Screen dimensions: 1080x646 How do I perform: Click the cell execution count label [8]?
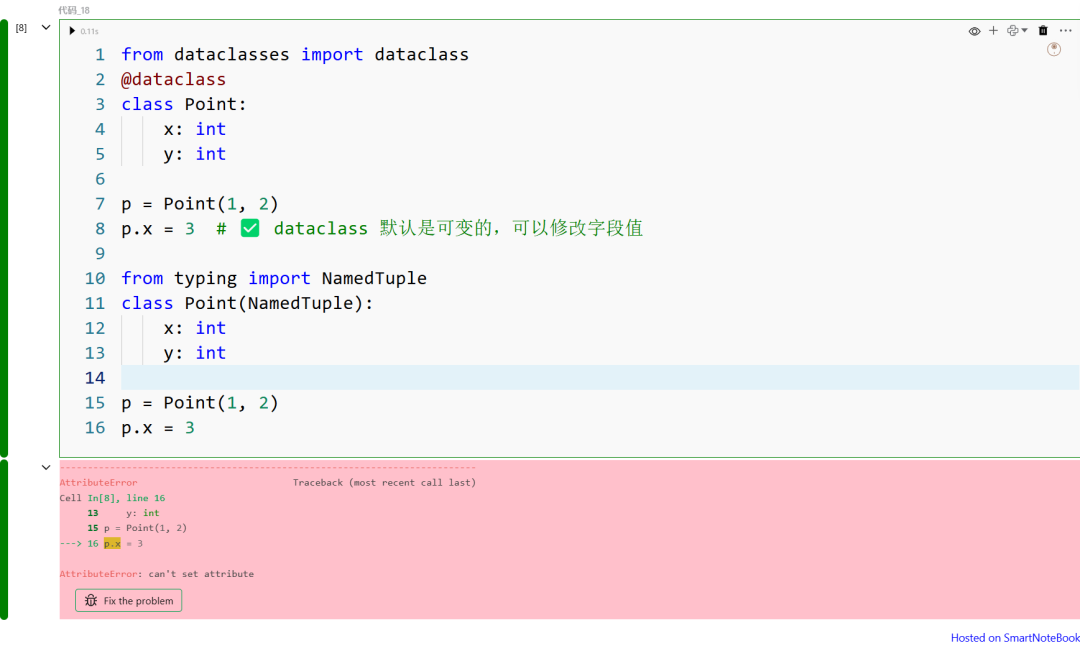[21, 27]
